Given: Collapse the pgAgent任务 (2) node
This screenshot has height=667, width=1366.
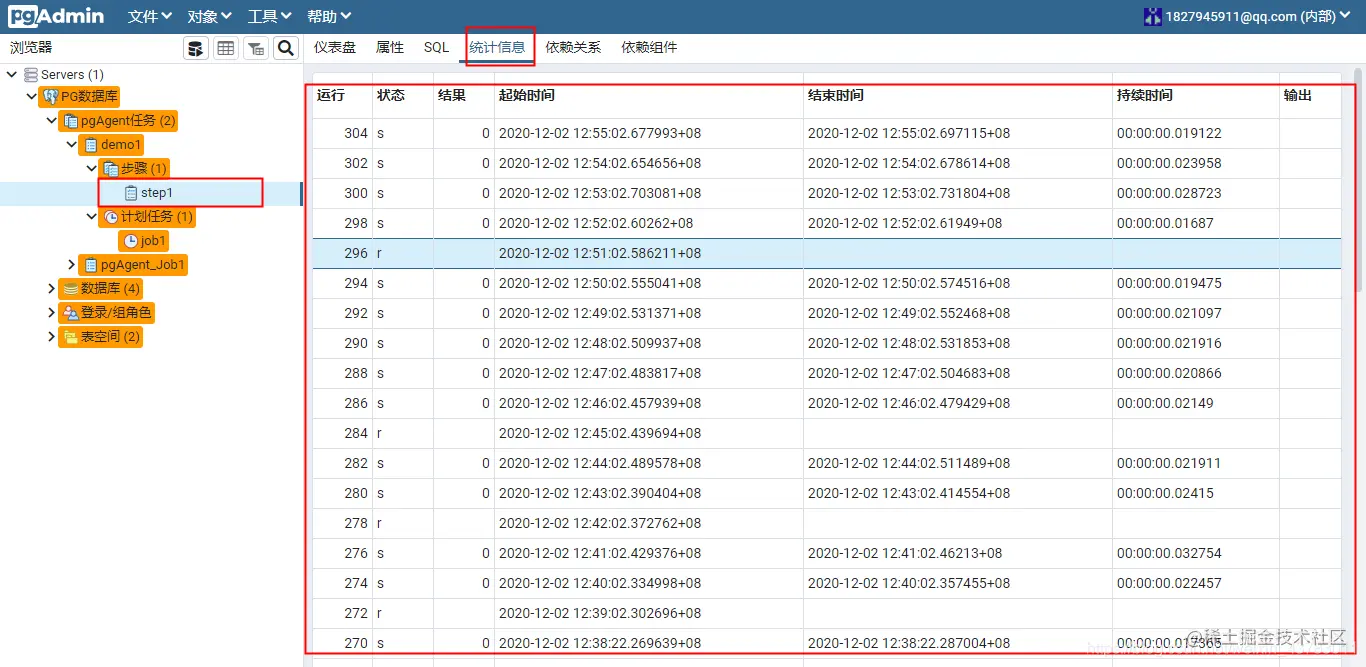Looking at the screenshot, I should tap(51, 121).
